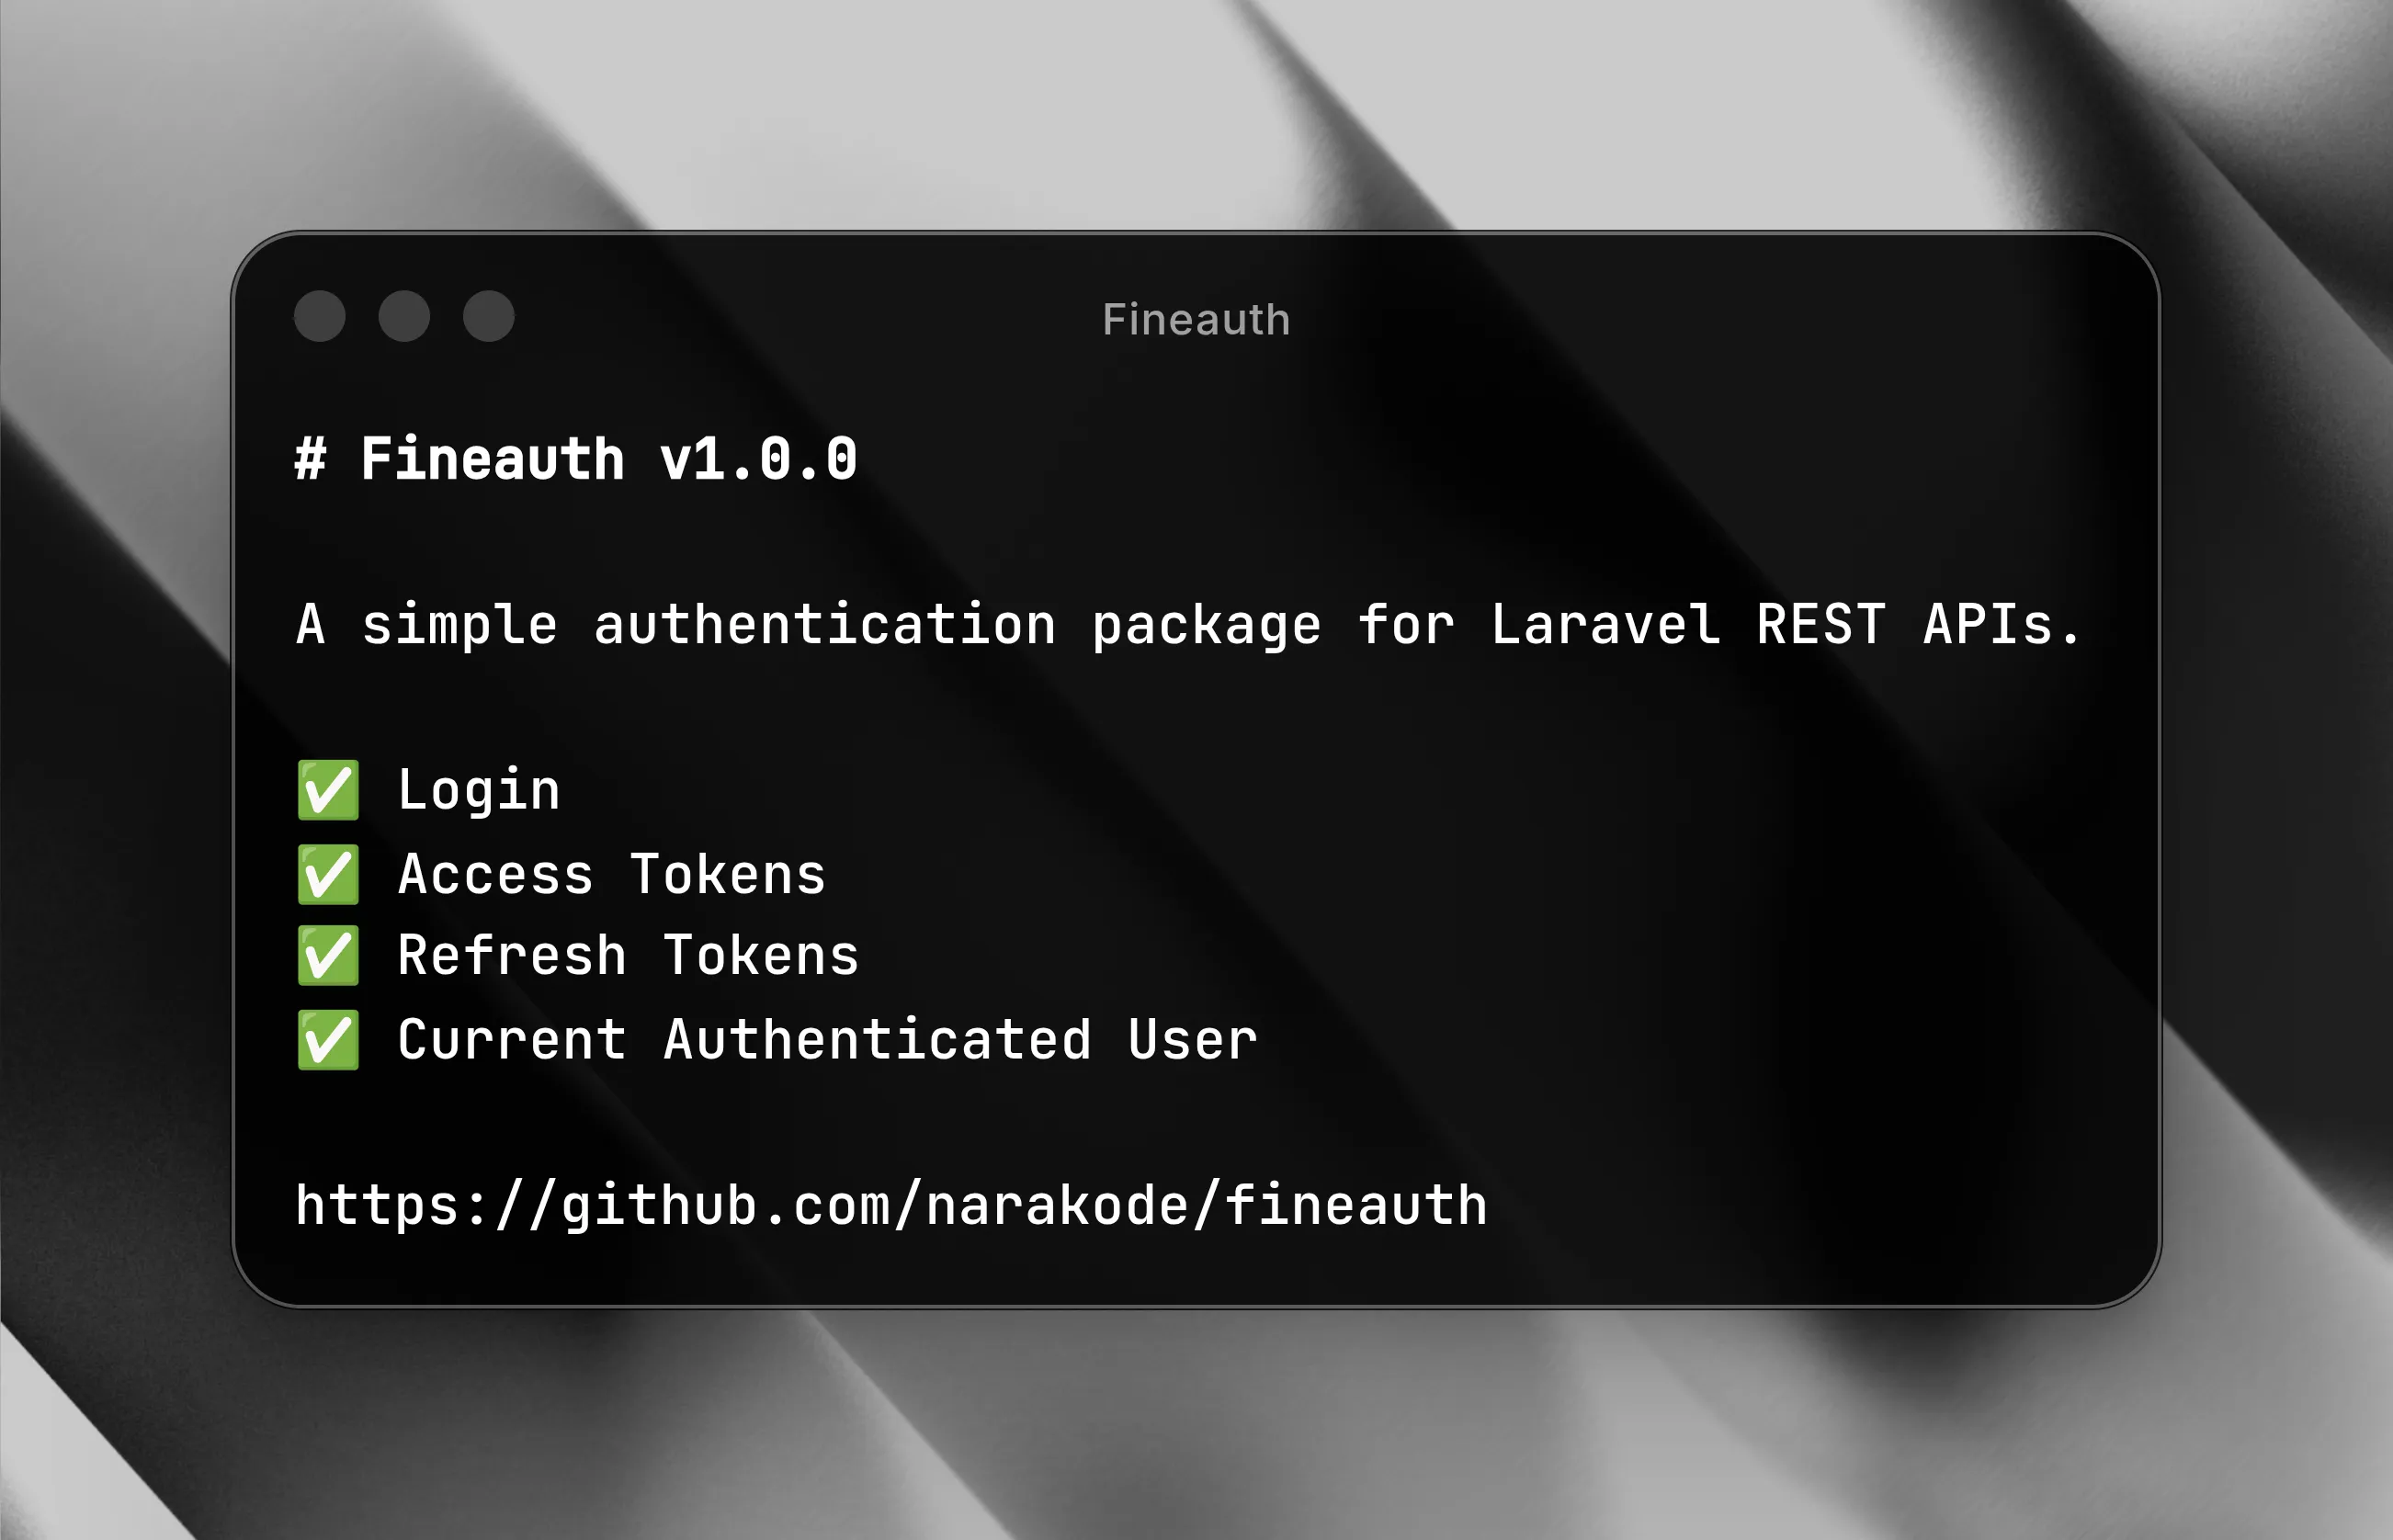Click the middle gray window dot

click(x=404, y=316)
